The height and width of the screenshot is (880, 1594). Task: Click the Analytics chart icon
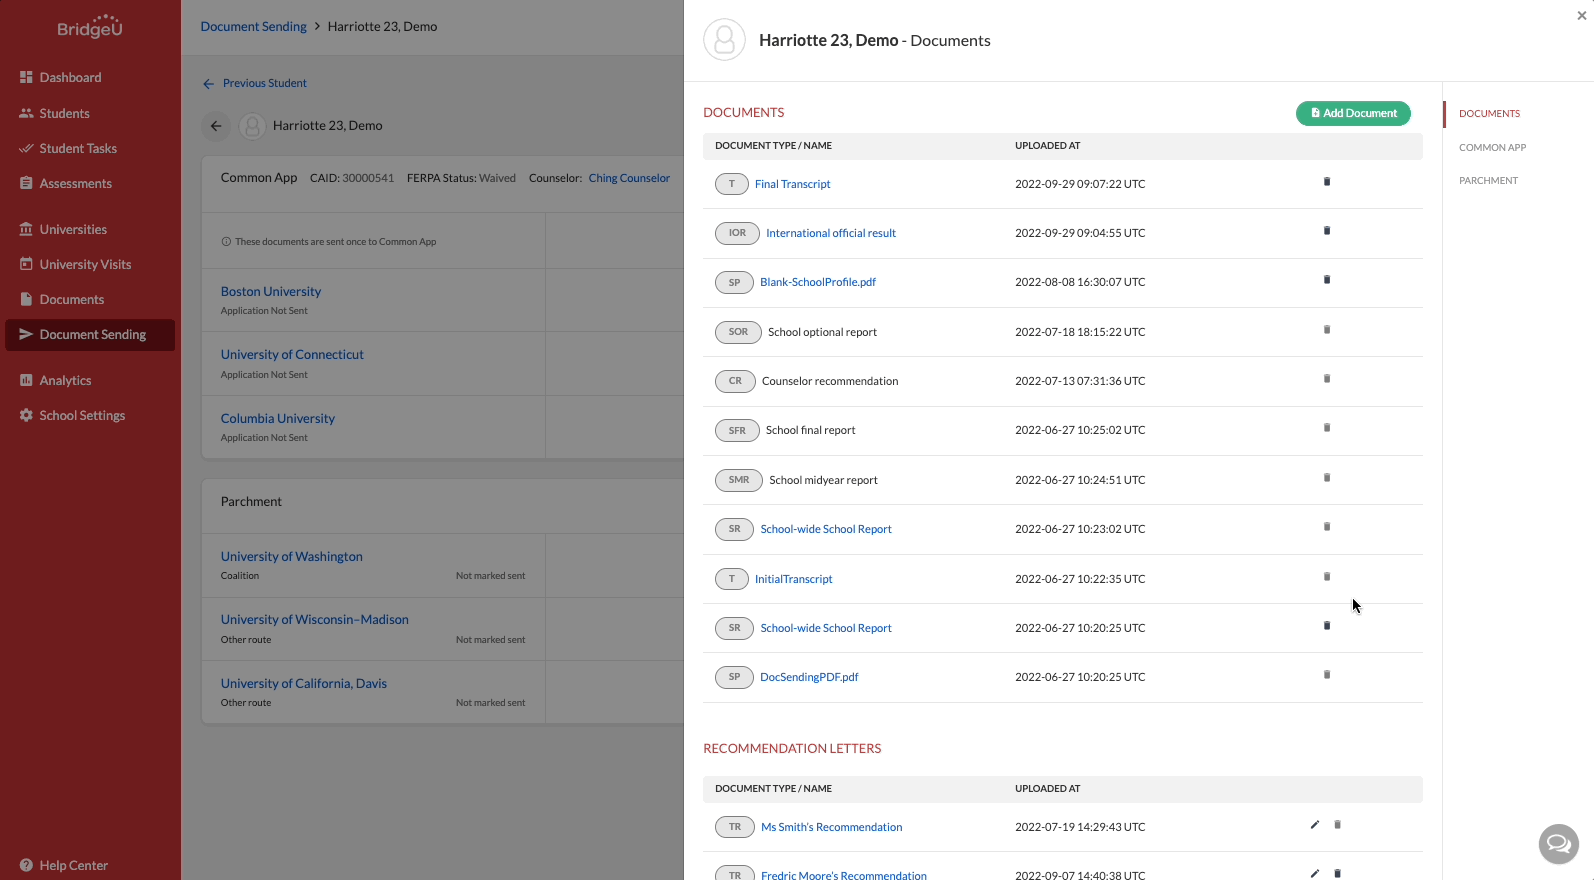point(26,380)
